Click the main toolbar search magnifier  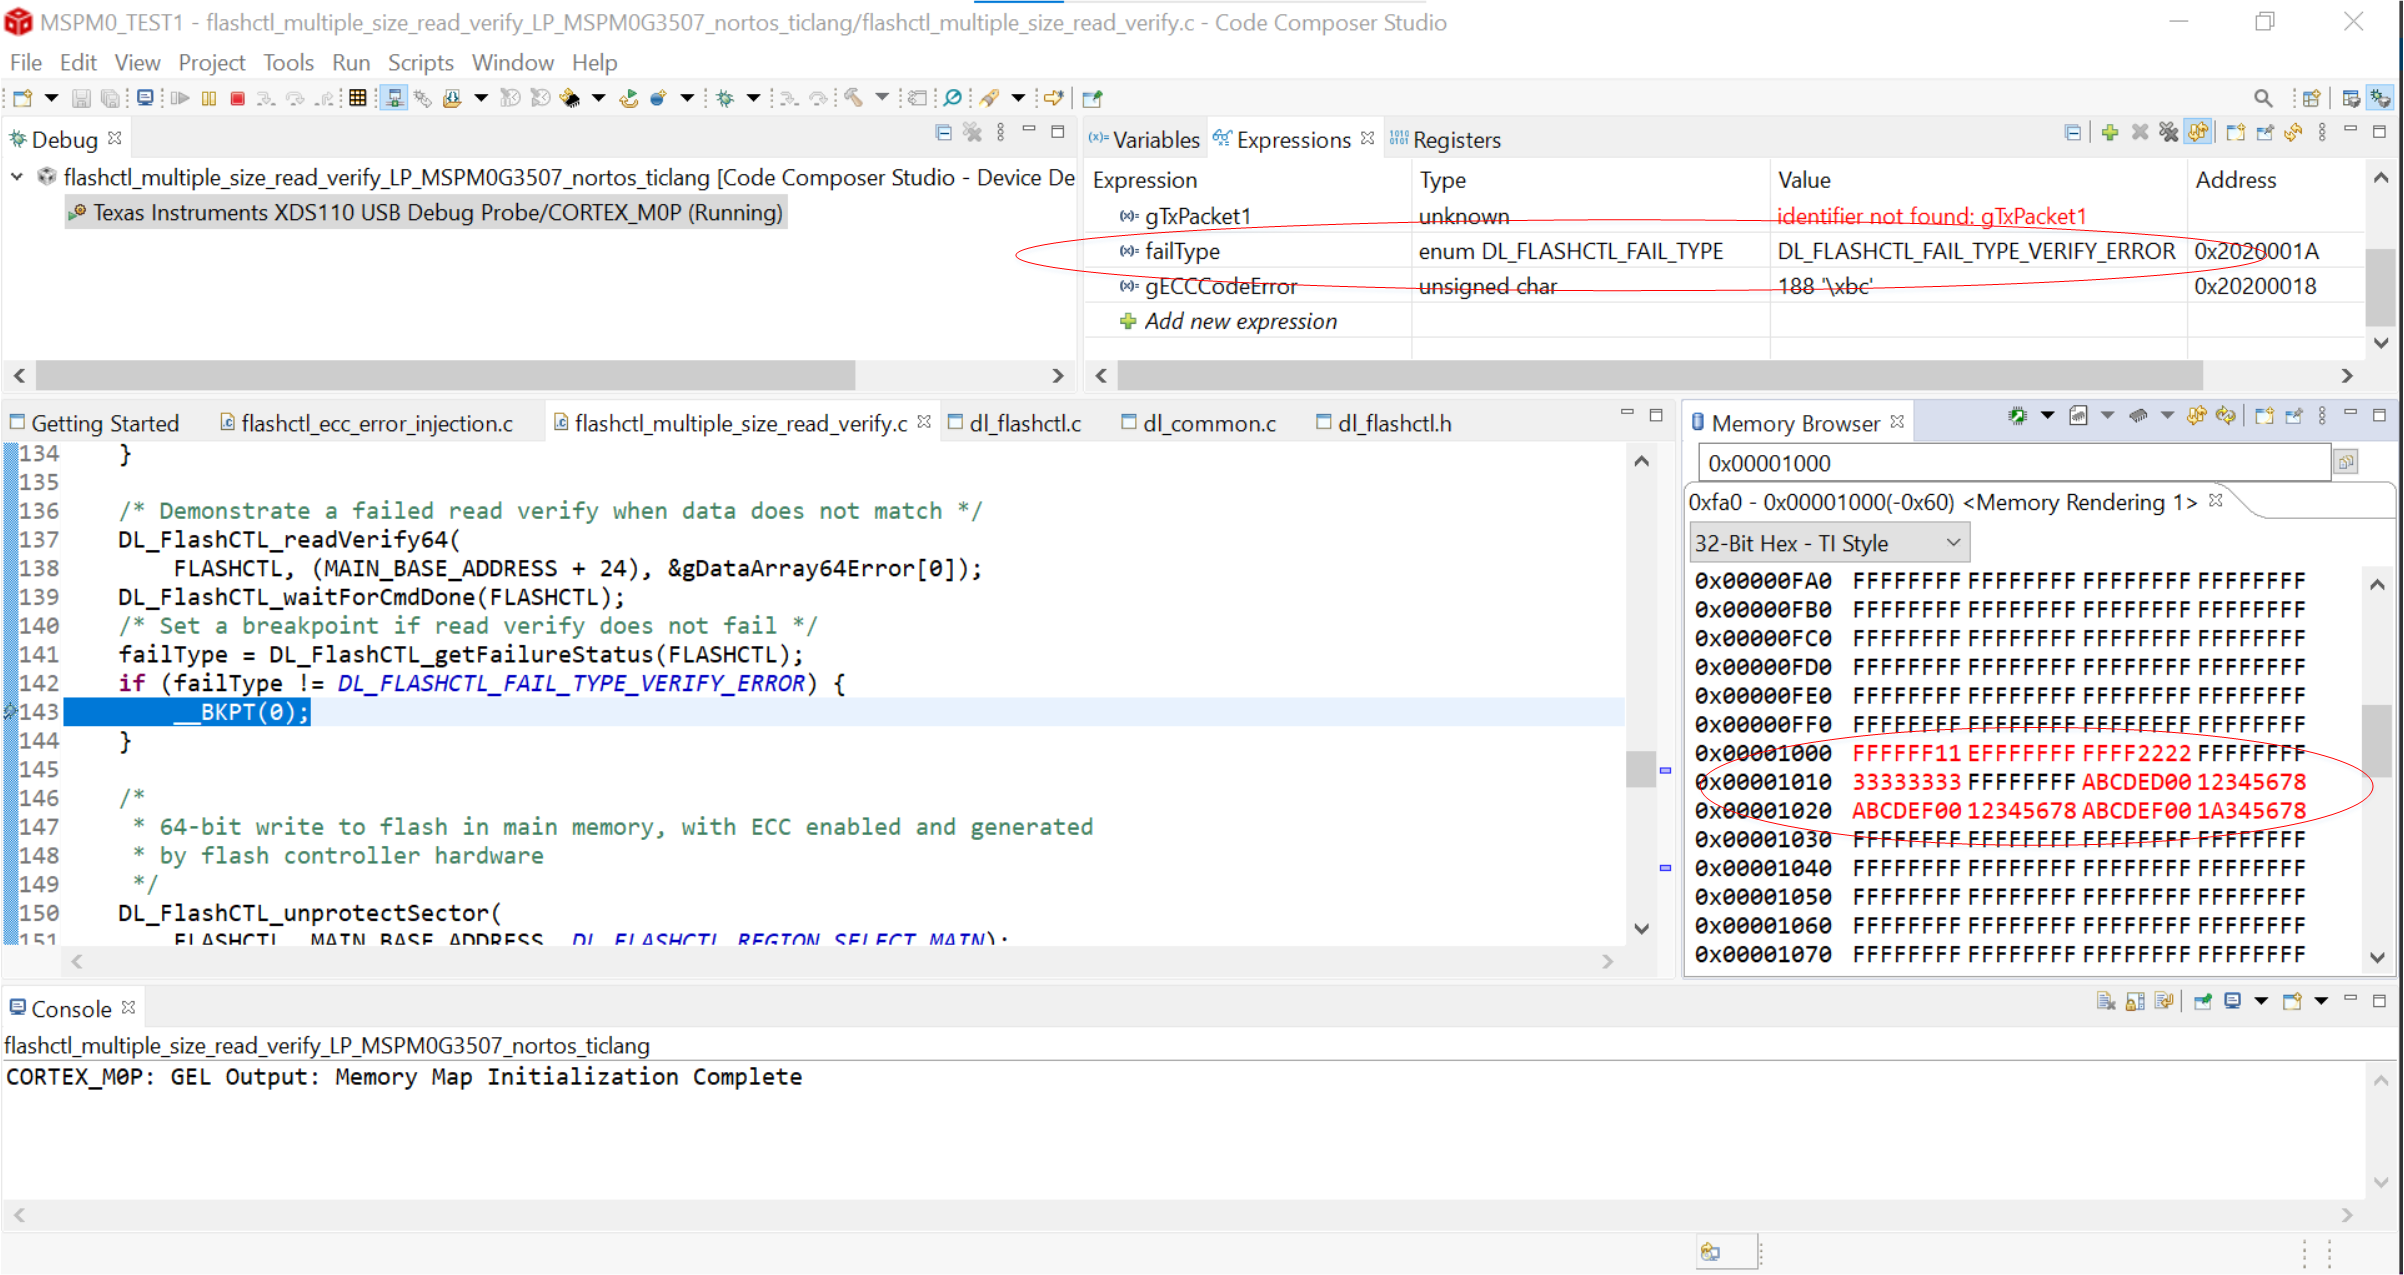(2263, 98)
